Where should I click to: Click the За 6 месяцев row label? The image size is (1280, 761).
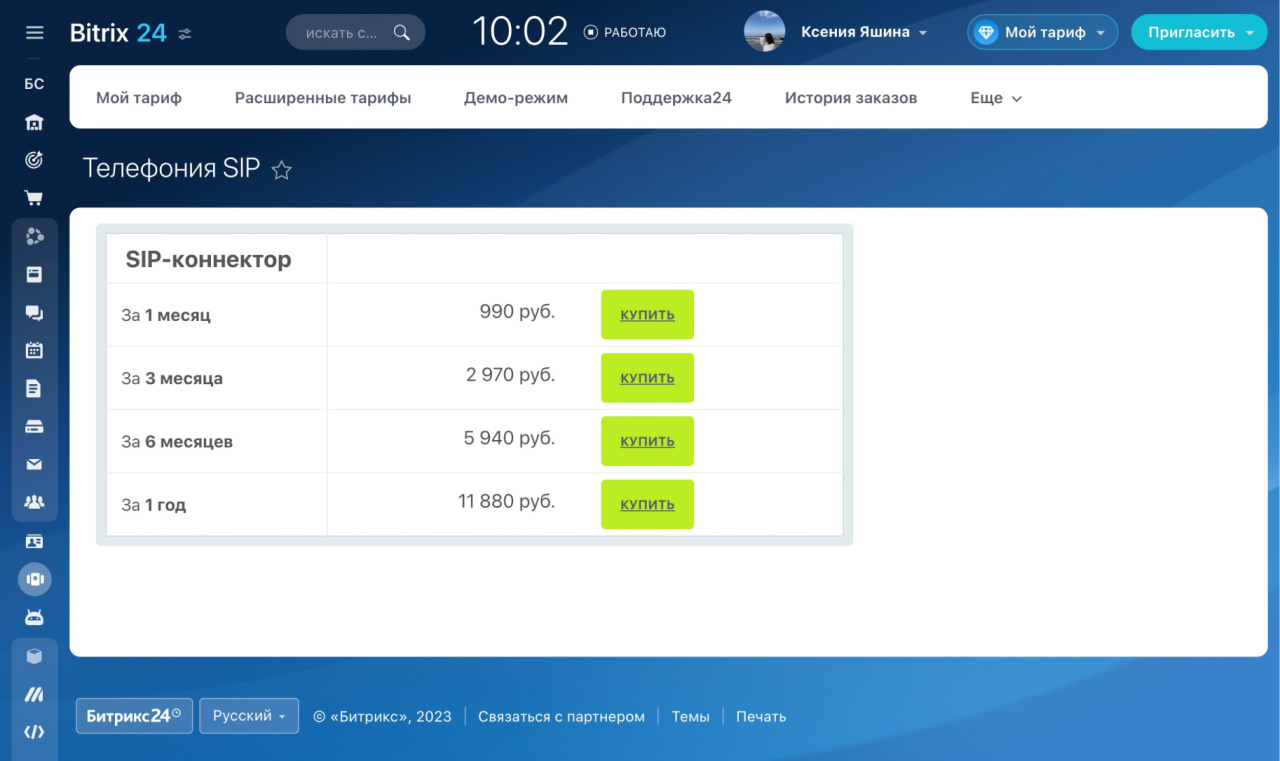pos(177,442)
